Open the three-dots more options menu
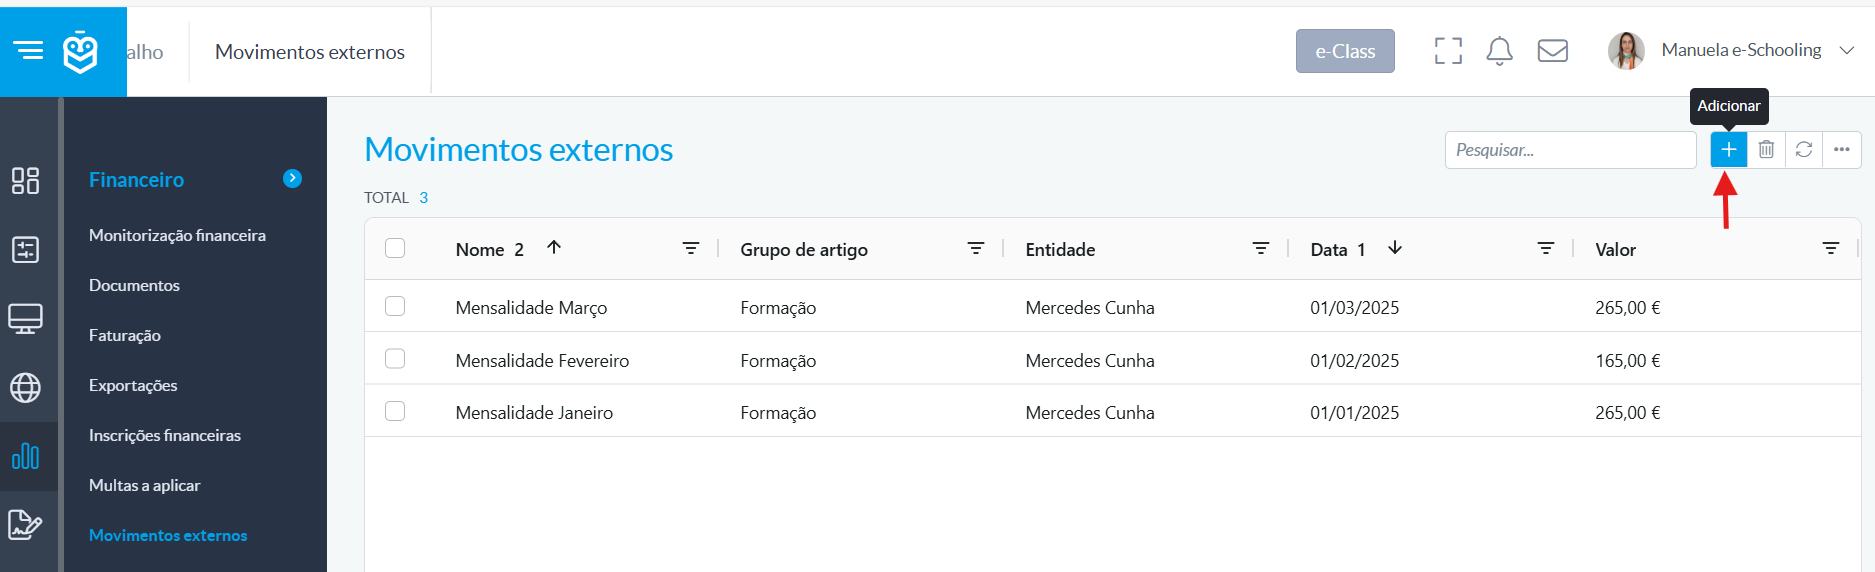This screenshot has height=572, width=1875. 1842,149
